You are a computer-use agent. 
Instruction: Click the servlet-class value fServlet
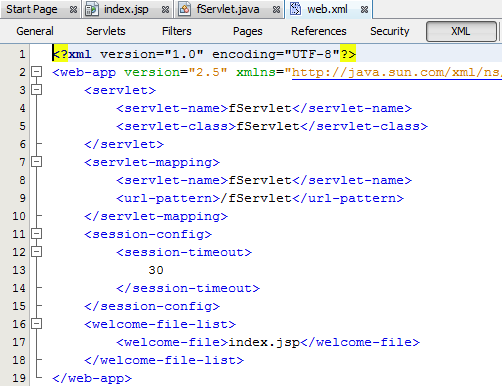click(x=268, y=126)
